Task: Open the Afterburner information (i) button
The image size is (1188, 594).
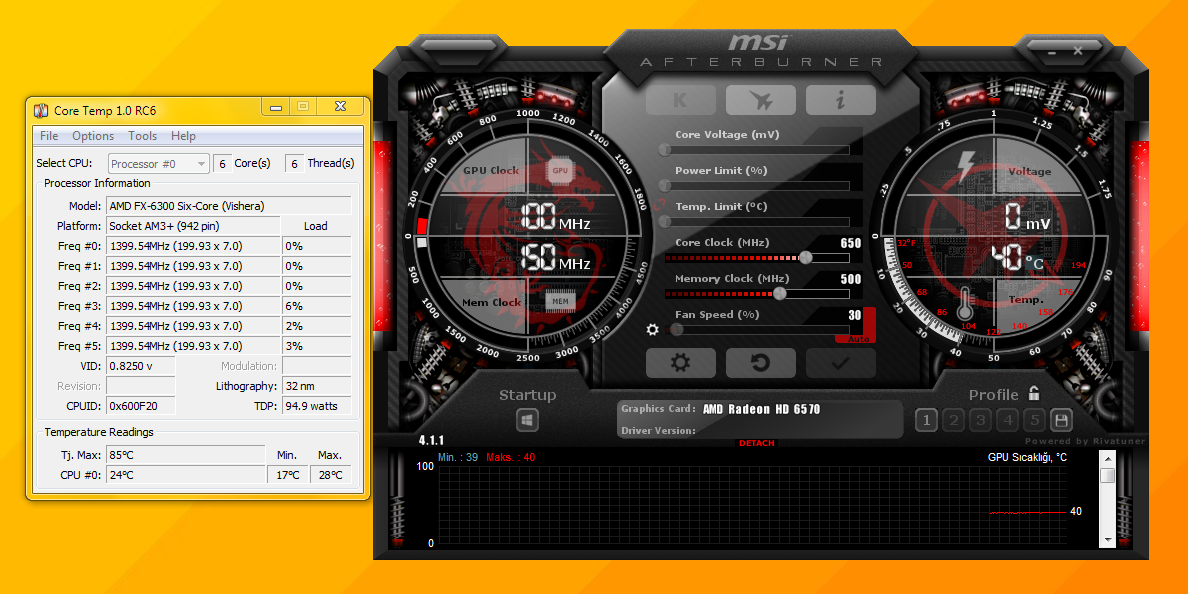Action: (840, 100)
